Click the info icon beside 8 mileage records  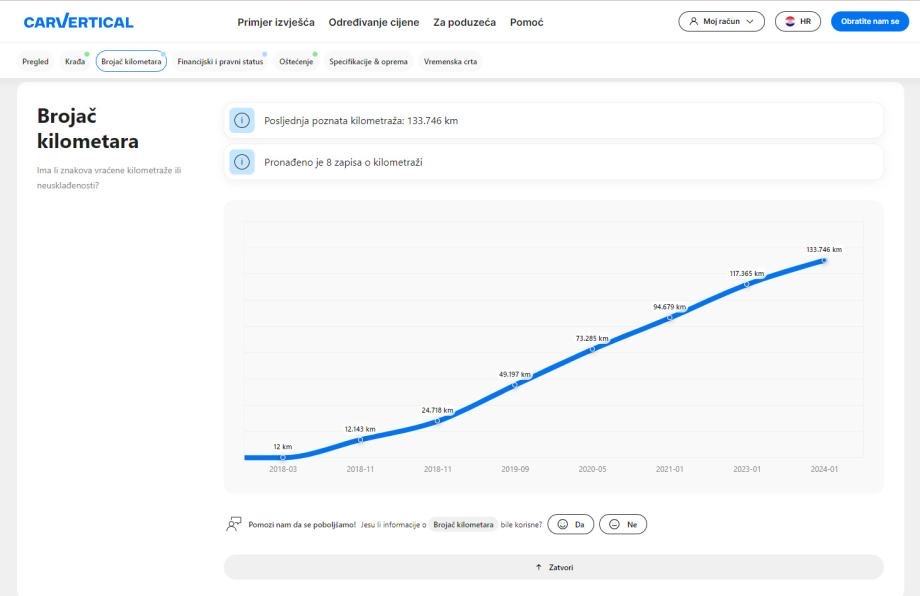[241, 162]
